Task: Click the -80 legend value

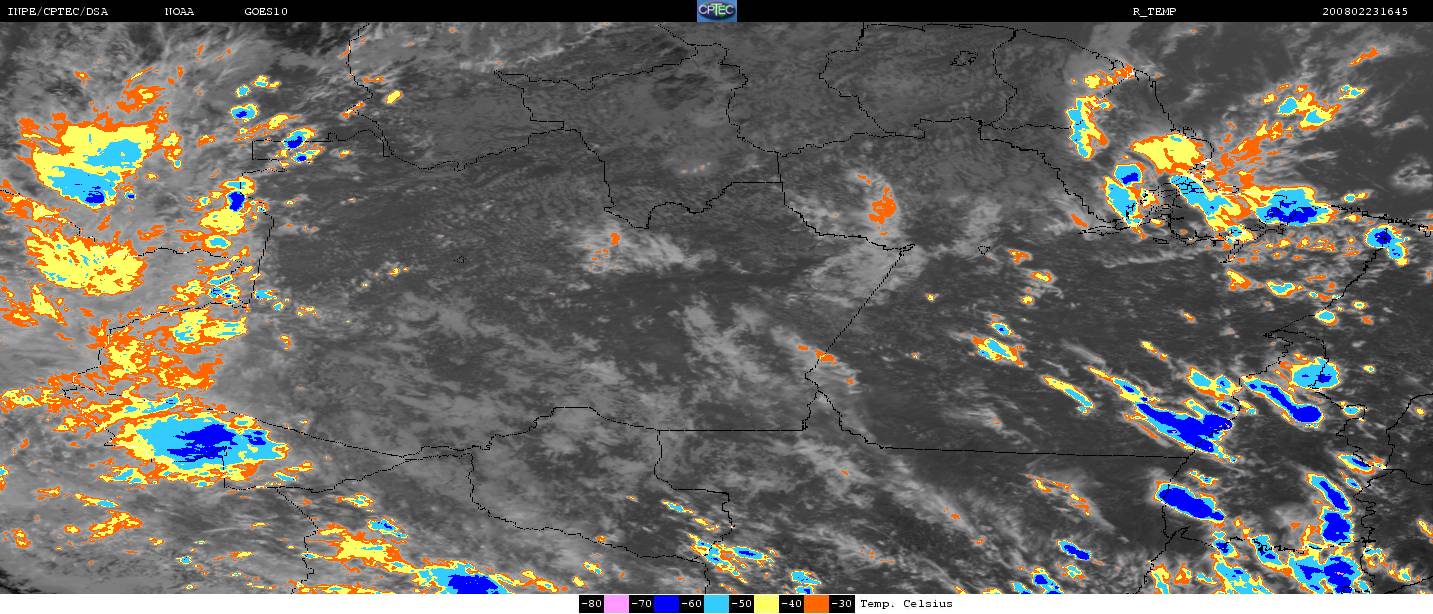Action: [591, 604]
